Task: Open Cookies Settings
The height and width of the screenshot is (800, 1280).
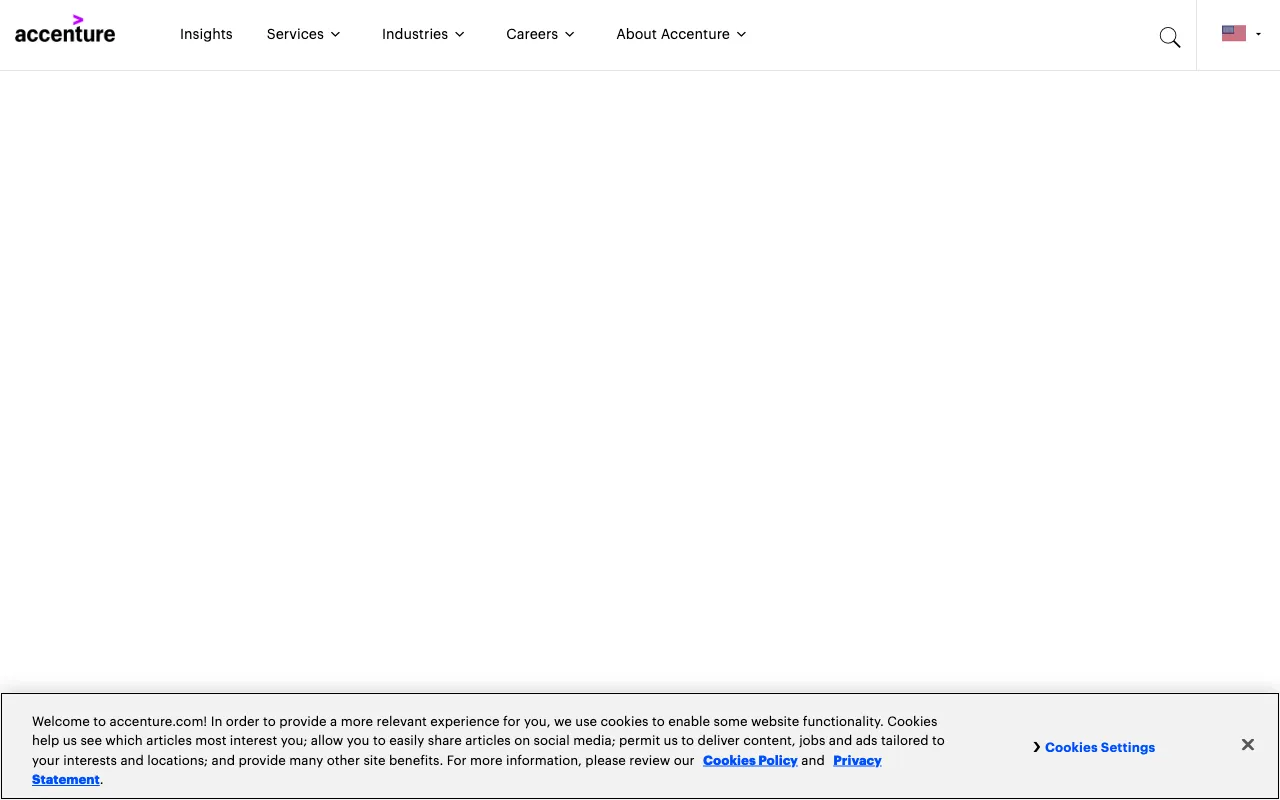Action: coord(1100,747)
